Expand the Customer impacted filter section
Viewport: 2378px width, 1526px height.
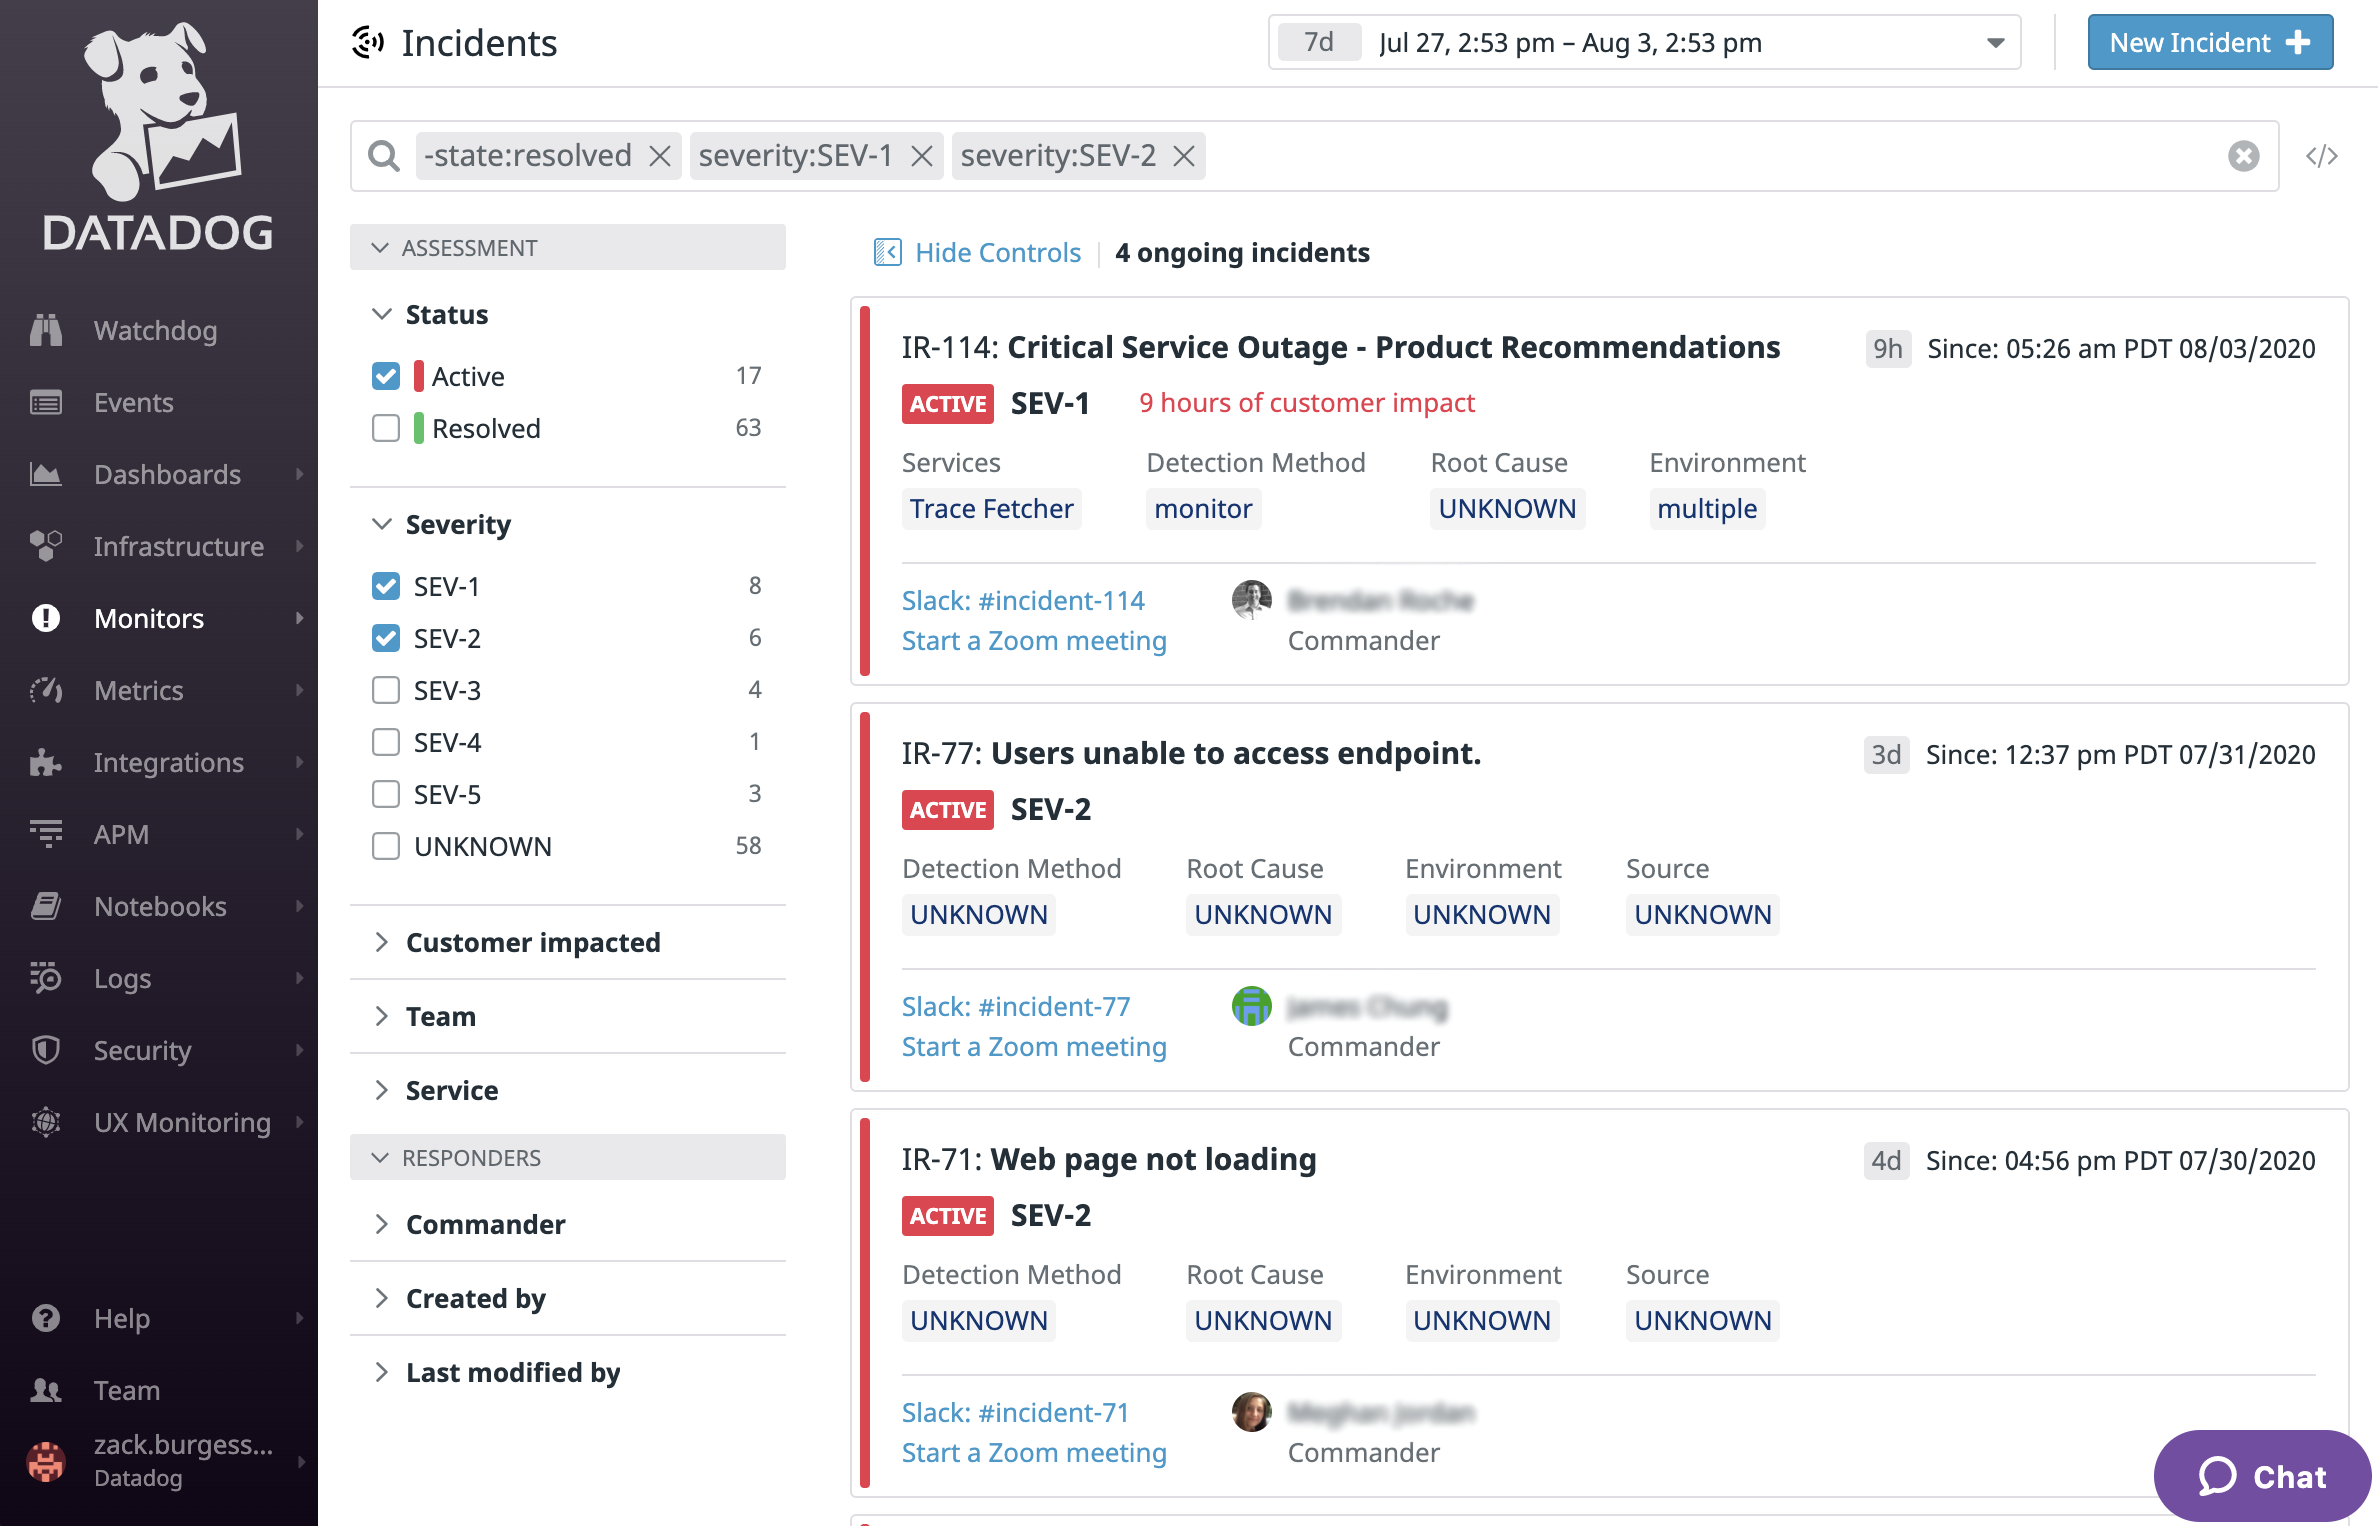click(x=532, y=942)
